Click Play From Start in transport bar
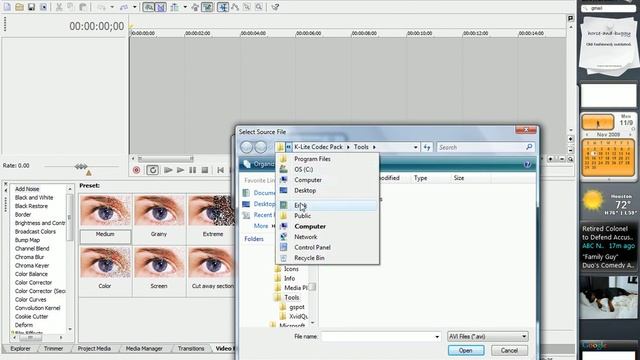640x360 pixels. [x=168, y=170]
